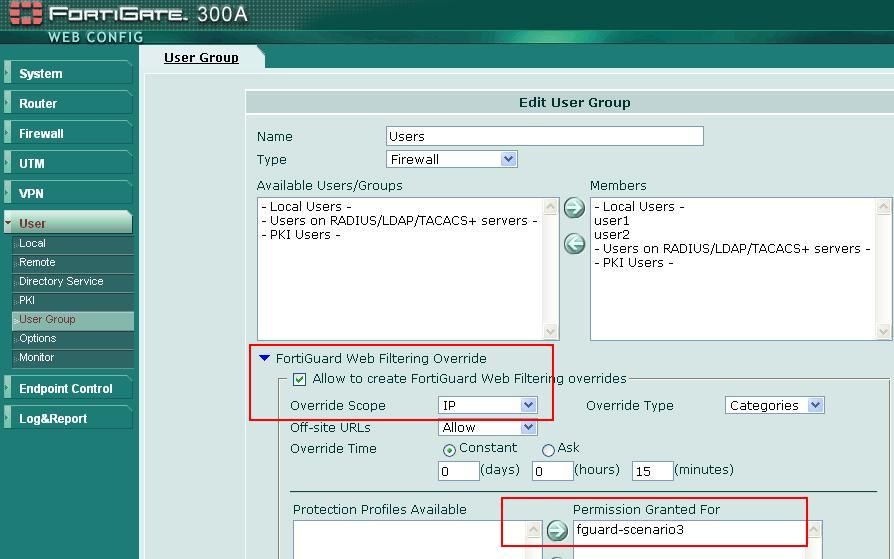This screenshot has height=559, width=894.
Task: Remove selected member with left arrow icon
Action: point(574,244)
